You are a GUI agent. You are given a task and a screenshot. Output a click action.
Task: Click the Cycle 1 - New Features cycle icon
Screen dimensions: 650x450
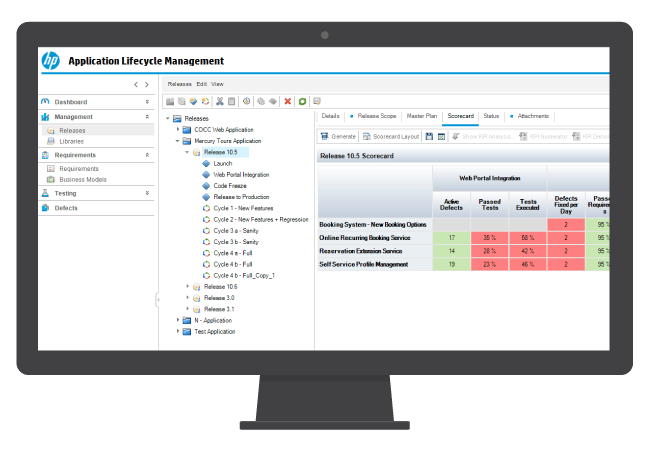(x=206, y=208)
